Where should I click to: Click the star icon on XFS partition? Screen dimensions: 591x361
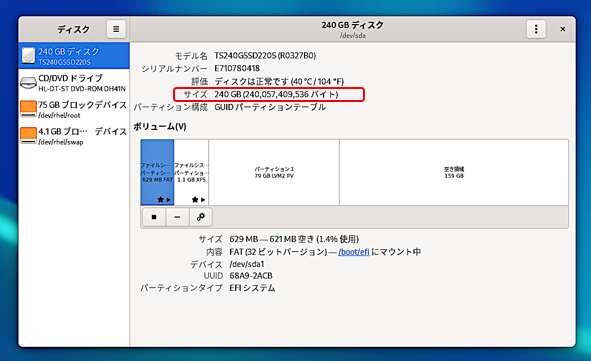[194, 200]
